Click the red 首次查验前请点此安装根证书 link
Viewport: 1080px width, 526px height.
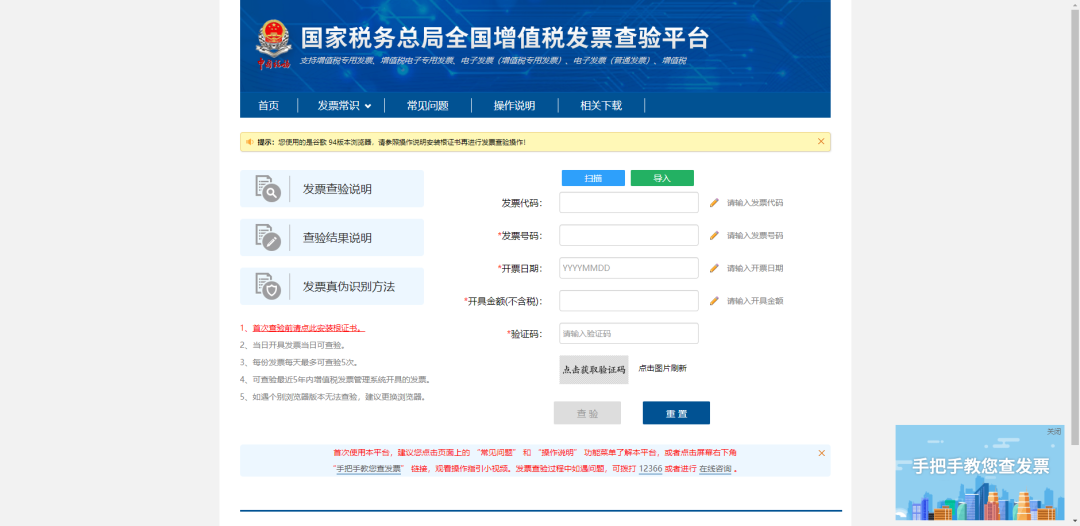309,328
